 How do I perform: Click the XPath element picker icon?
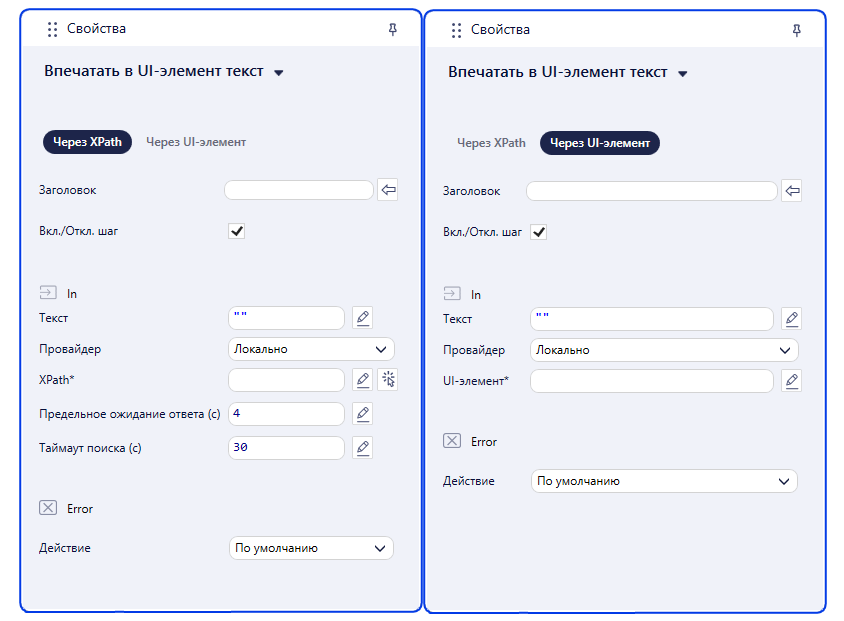coord(388,379)
